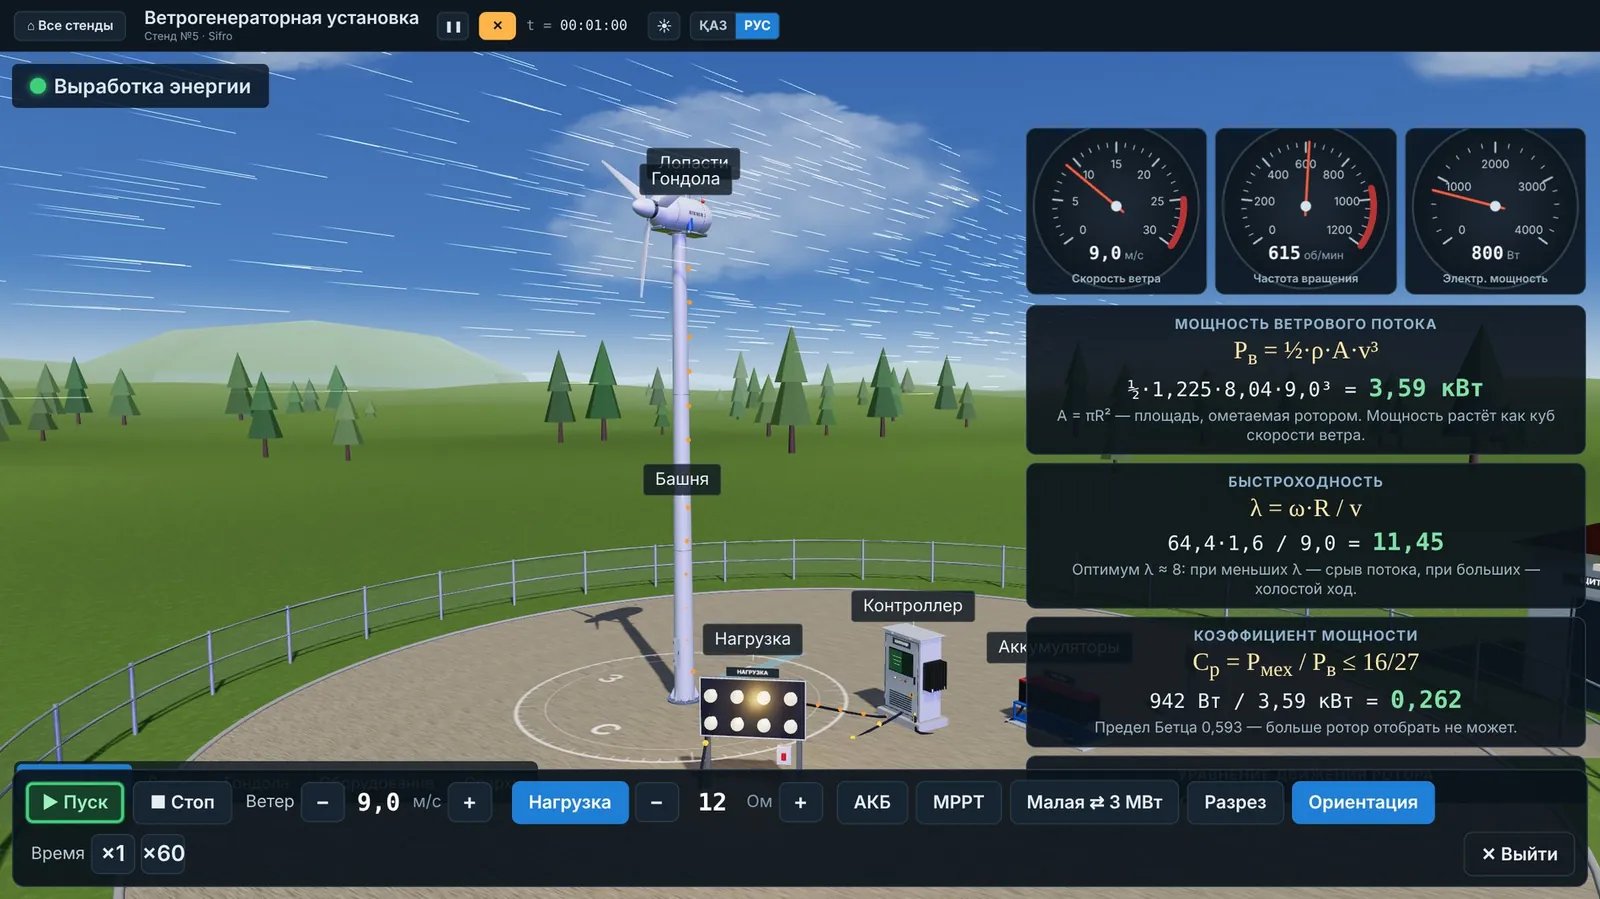
Task: Toggle the Ориентация button
Action: click(x=1363, y=802)
